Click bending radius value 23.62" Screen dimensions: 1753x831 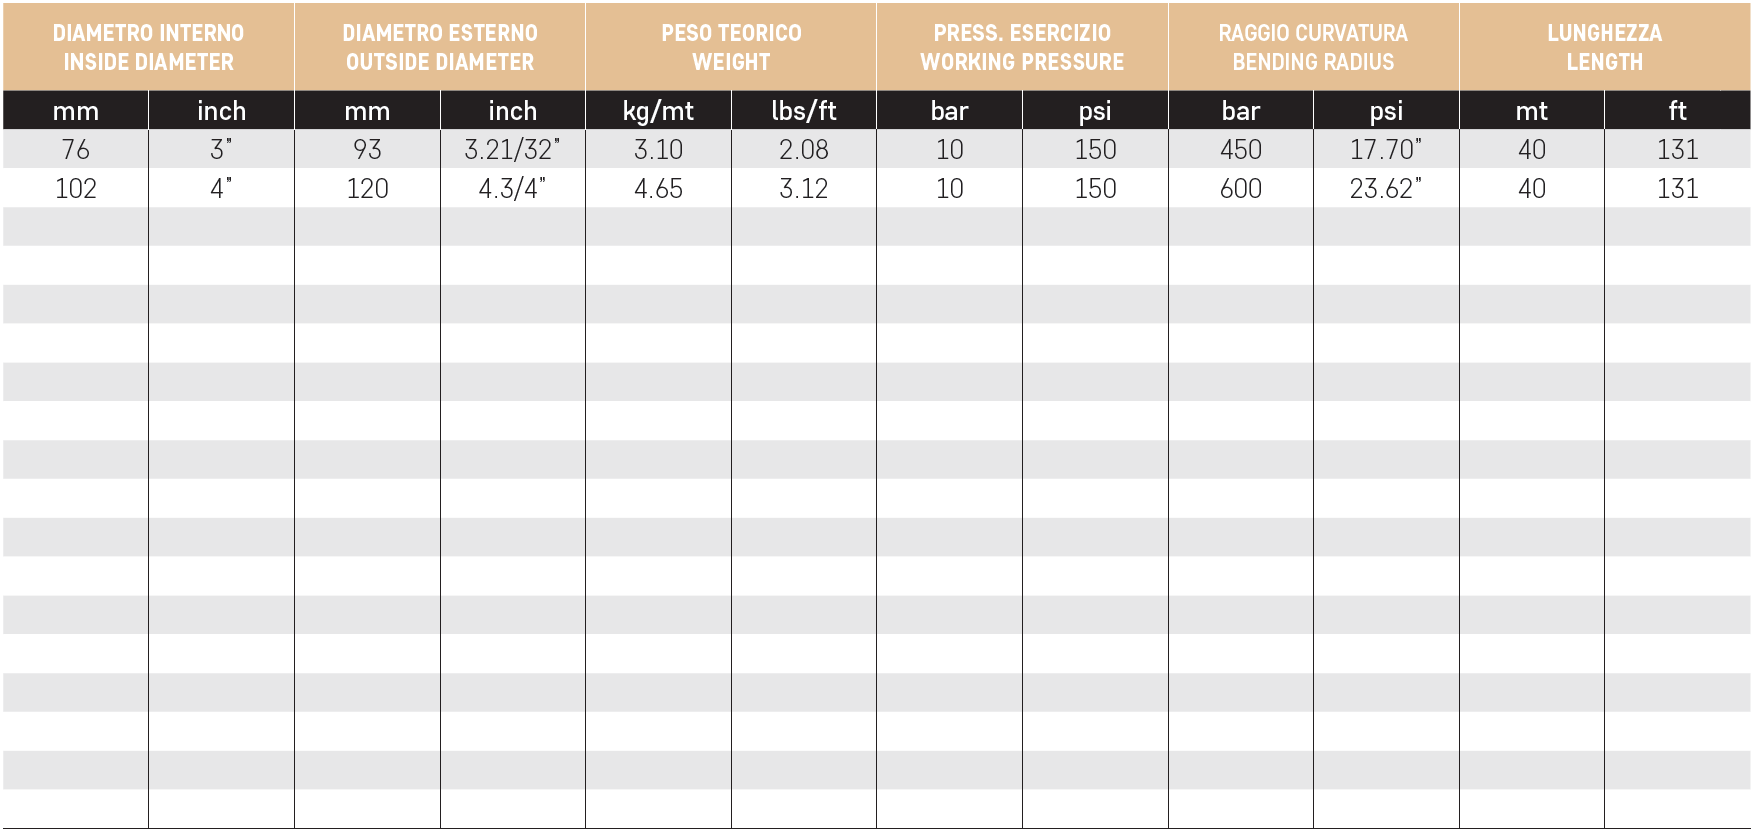click(x=1386, y=189)
